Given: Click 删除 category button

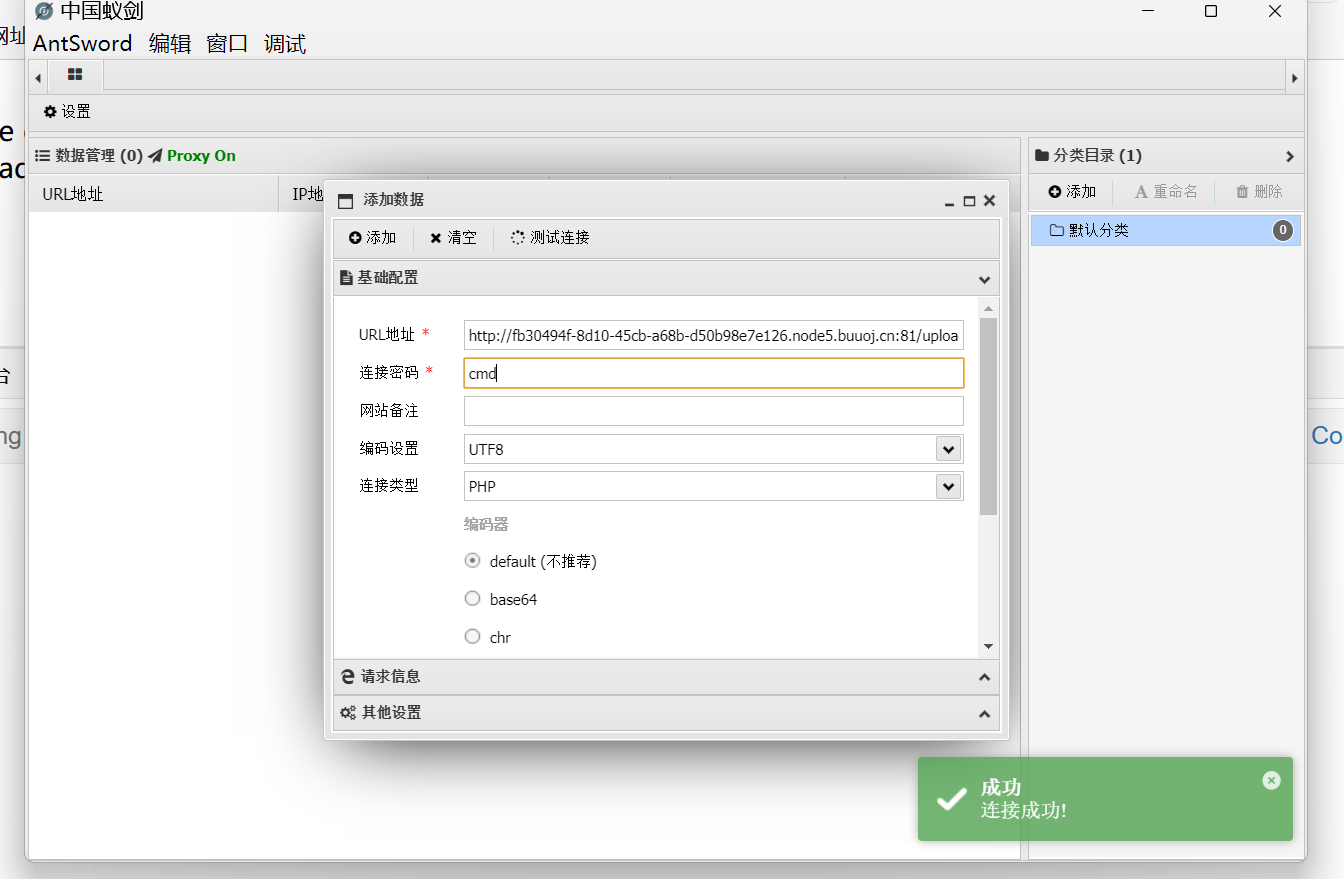Looking at the screenshot, I should click(1259, 191).
